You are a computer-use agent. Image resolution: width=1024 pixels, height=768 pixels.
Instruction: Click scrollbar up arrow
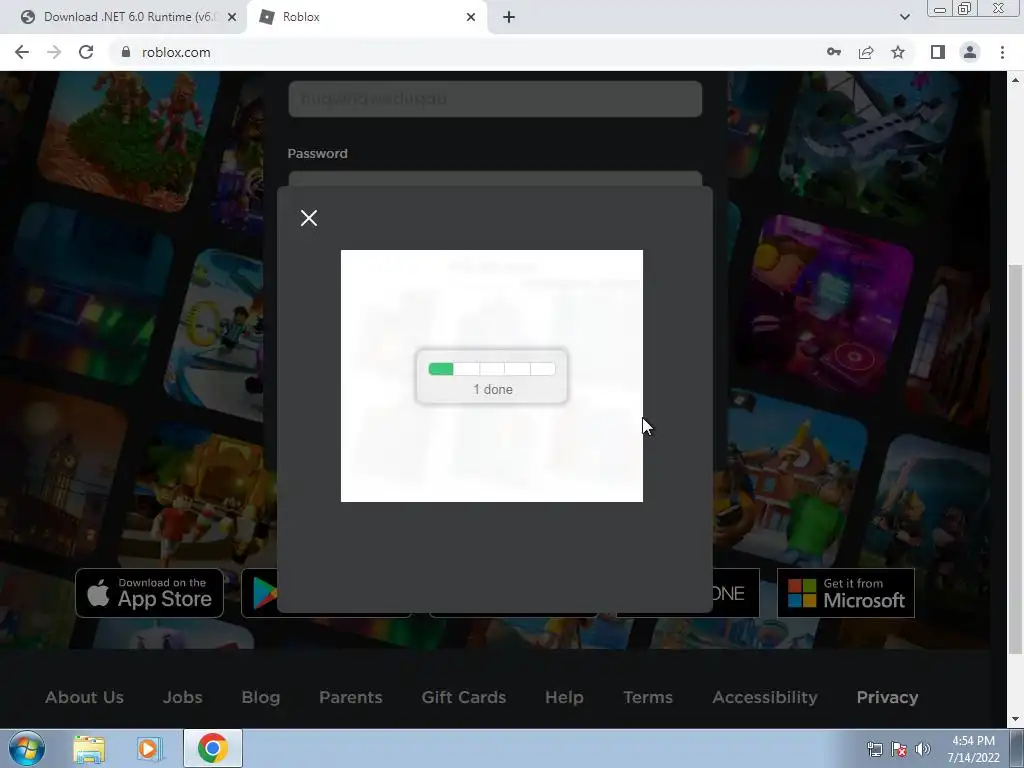(x=1015, y=80)
